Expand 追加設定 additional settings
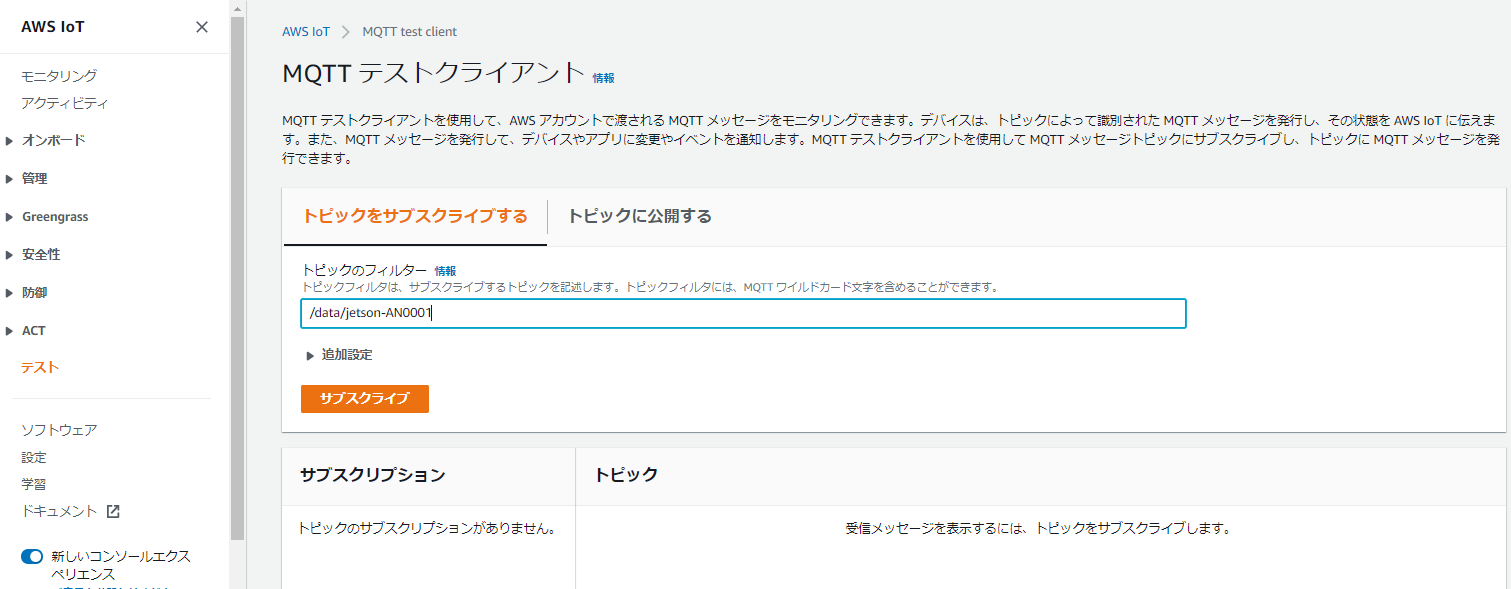This screenshot has width=1511, height=589. [x=340, y=354]
